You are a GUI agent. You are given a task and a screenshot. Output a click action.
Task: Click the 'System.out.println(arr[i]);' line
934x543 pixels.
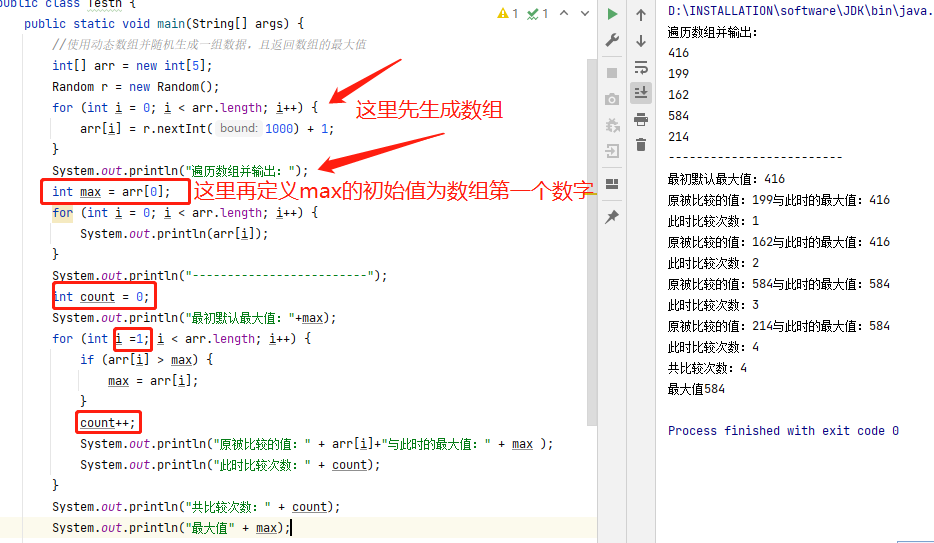(175, 233)
